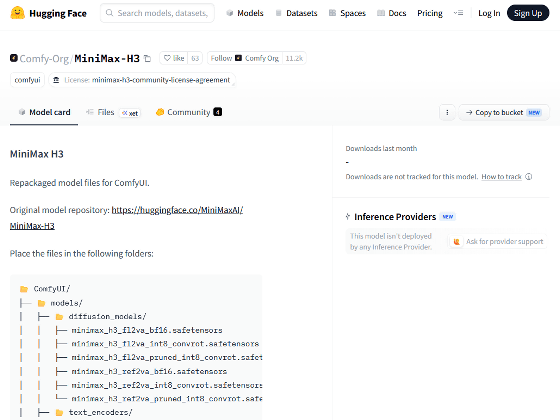Click the Sign Up button
The height and width of the screenshot is (420, 560).
528,13
